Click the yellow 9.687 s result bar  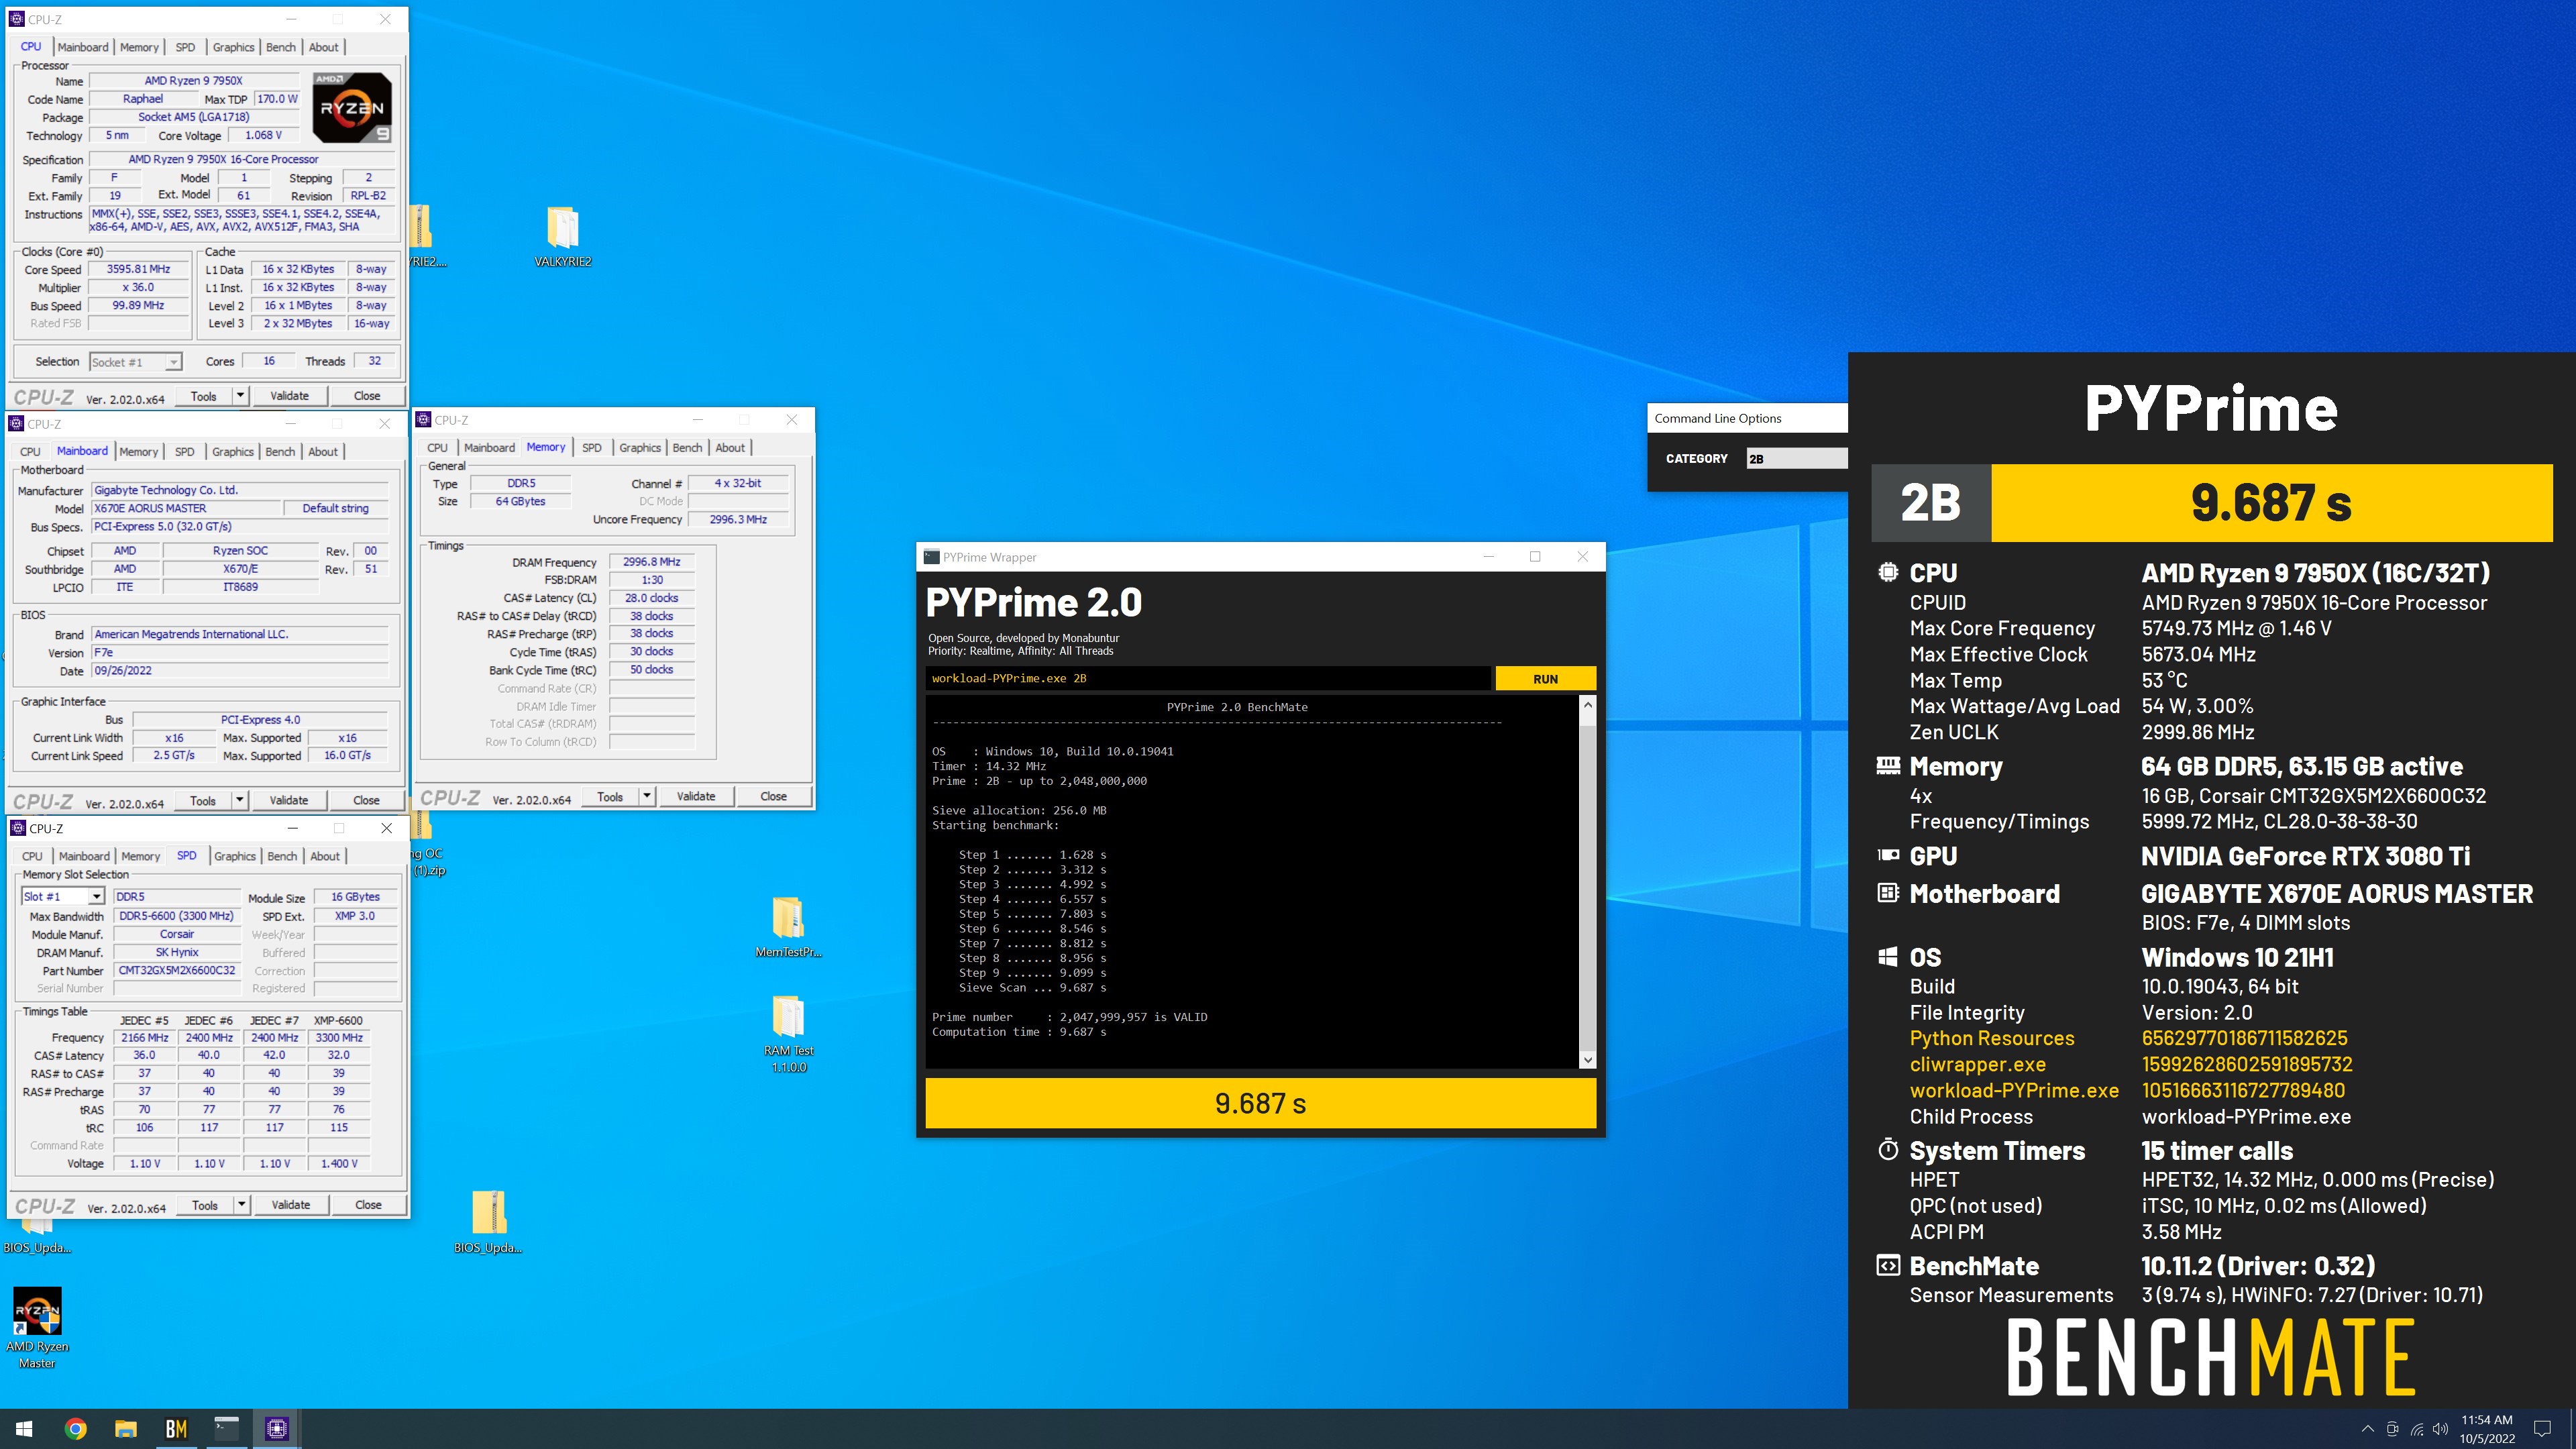tap(1260, 1103)
